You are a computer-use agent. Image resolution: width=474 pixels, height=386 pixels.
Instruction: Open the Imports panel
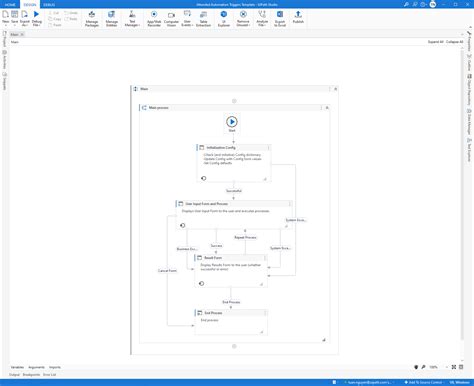click(55, 367)
